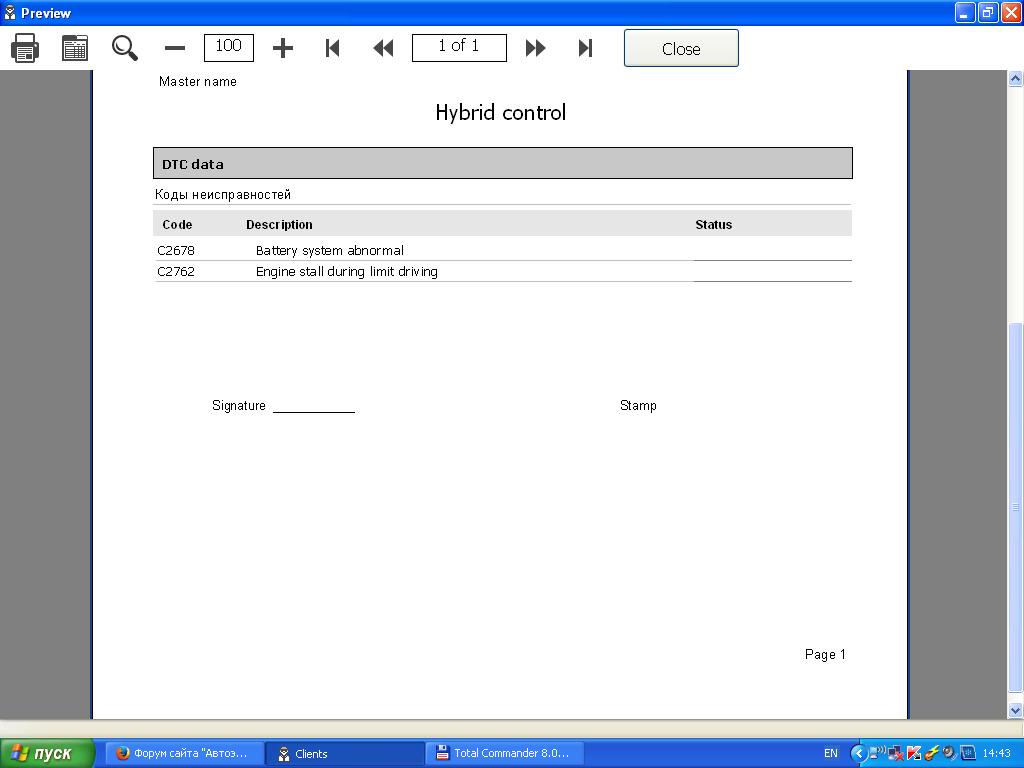Click the vertical scrollbar thumb
The width and height of the screenshot is (1024, 768).
click(x=1016, y=507)
